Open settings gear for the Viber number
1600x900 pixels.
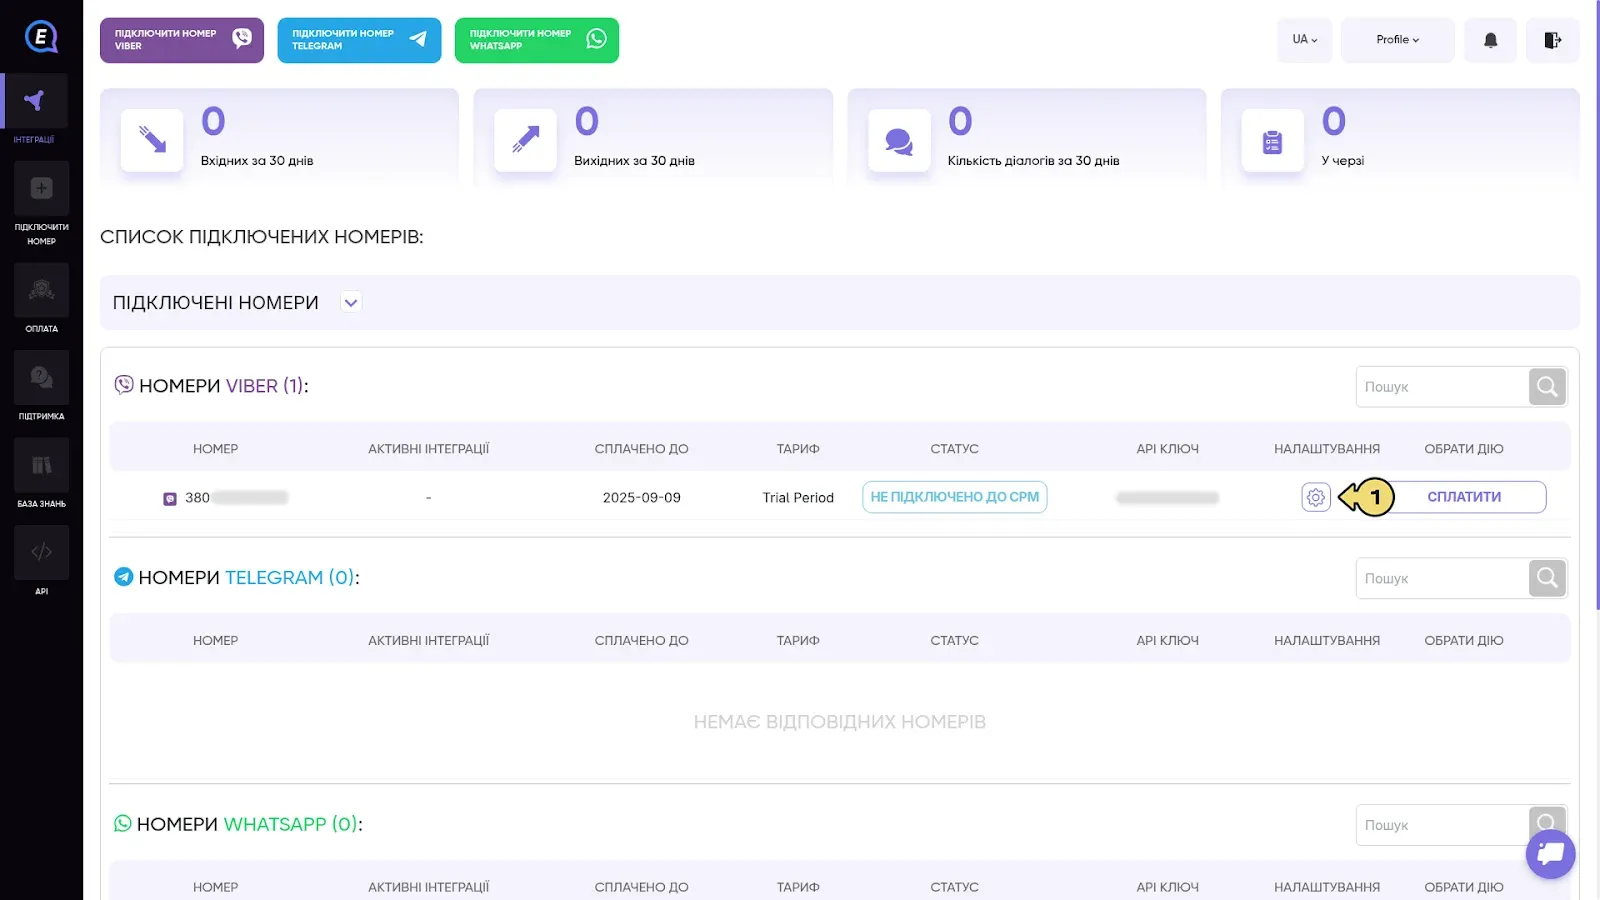(x=1316, y=497)
